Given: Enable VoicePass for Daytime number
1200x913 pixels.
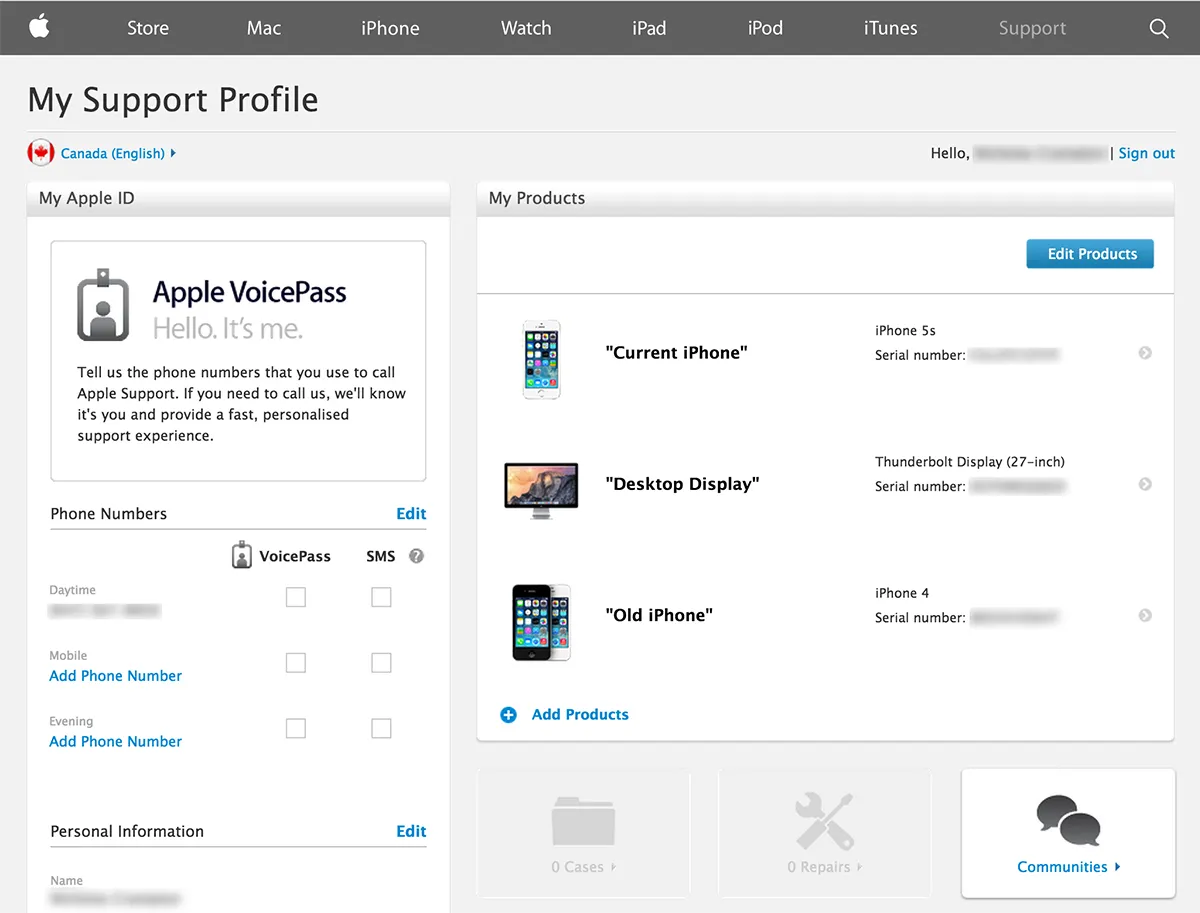Looking at the screenshot, I should (x=296, y=597).
